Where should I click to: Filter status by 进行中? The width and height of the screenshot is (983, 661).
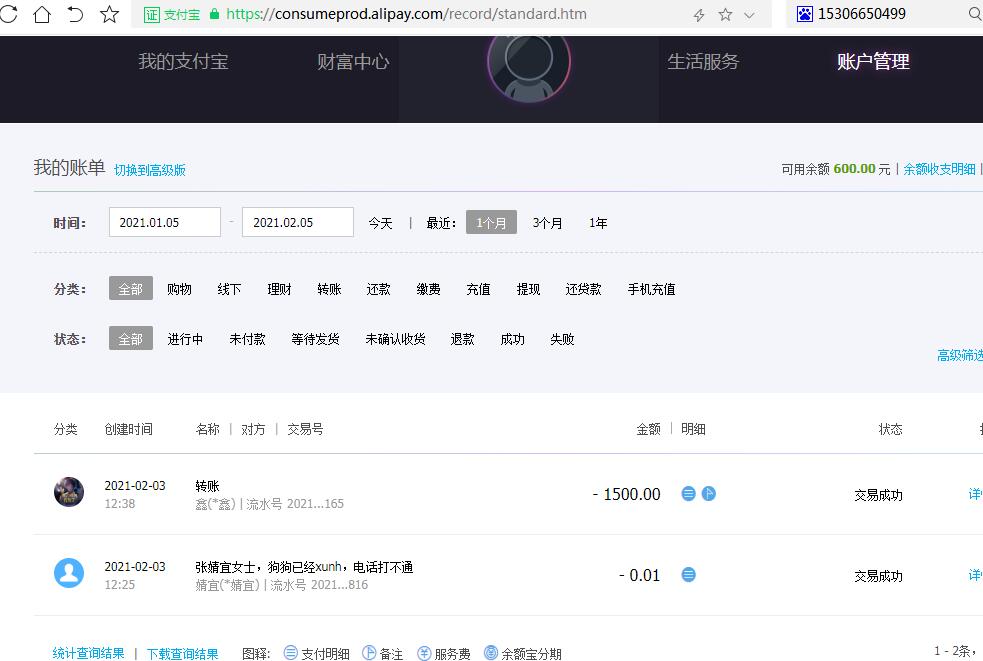pos(186,339)
